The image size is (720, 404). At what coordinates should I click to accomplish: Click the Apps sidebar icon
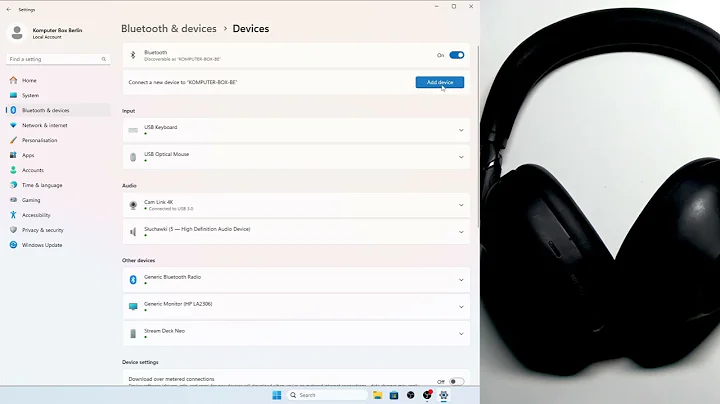click(13, 155)
